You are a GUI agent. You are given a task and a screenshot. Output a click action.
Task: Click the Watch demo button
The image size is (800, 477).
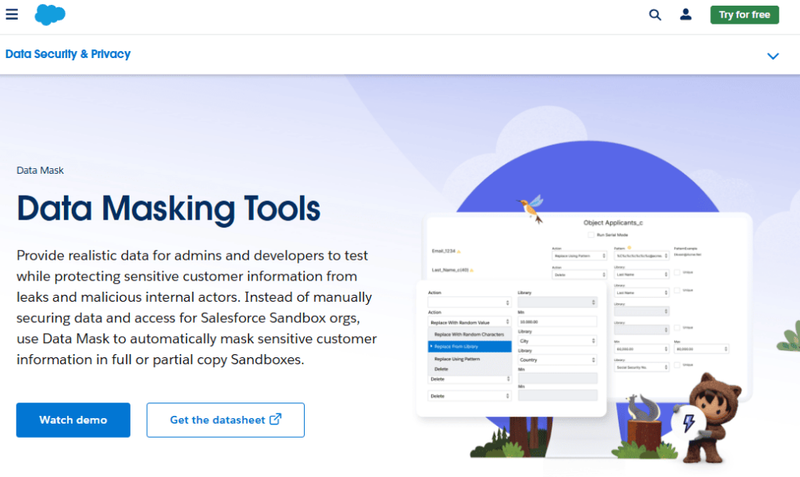pyautogui.click(x=73, y=420)
